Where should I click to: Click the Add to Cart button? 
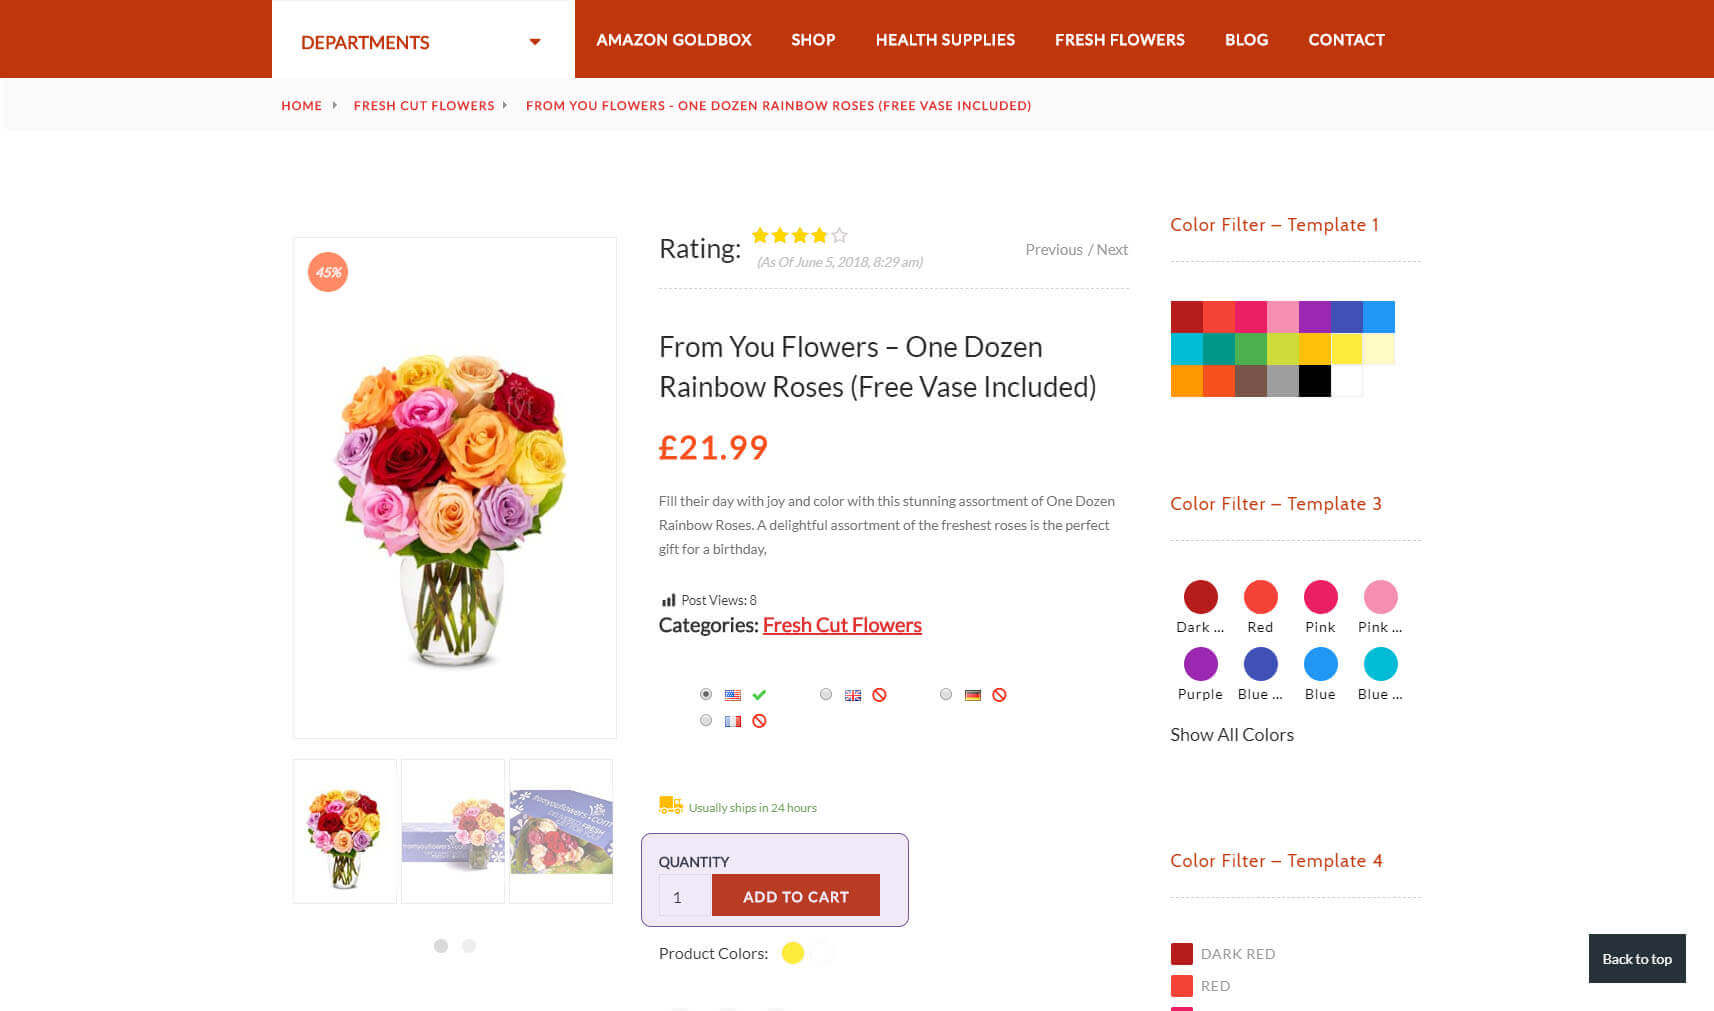pyautogui.click(x=796, y=896)
